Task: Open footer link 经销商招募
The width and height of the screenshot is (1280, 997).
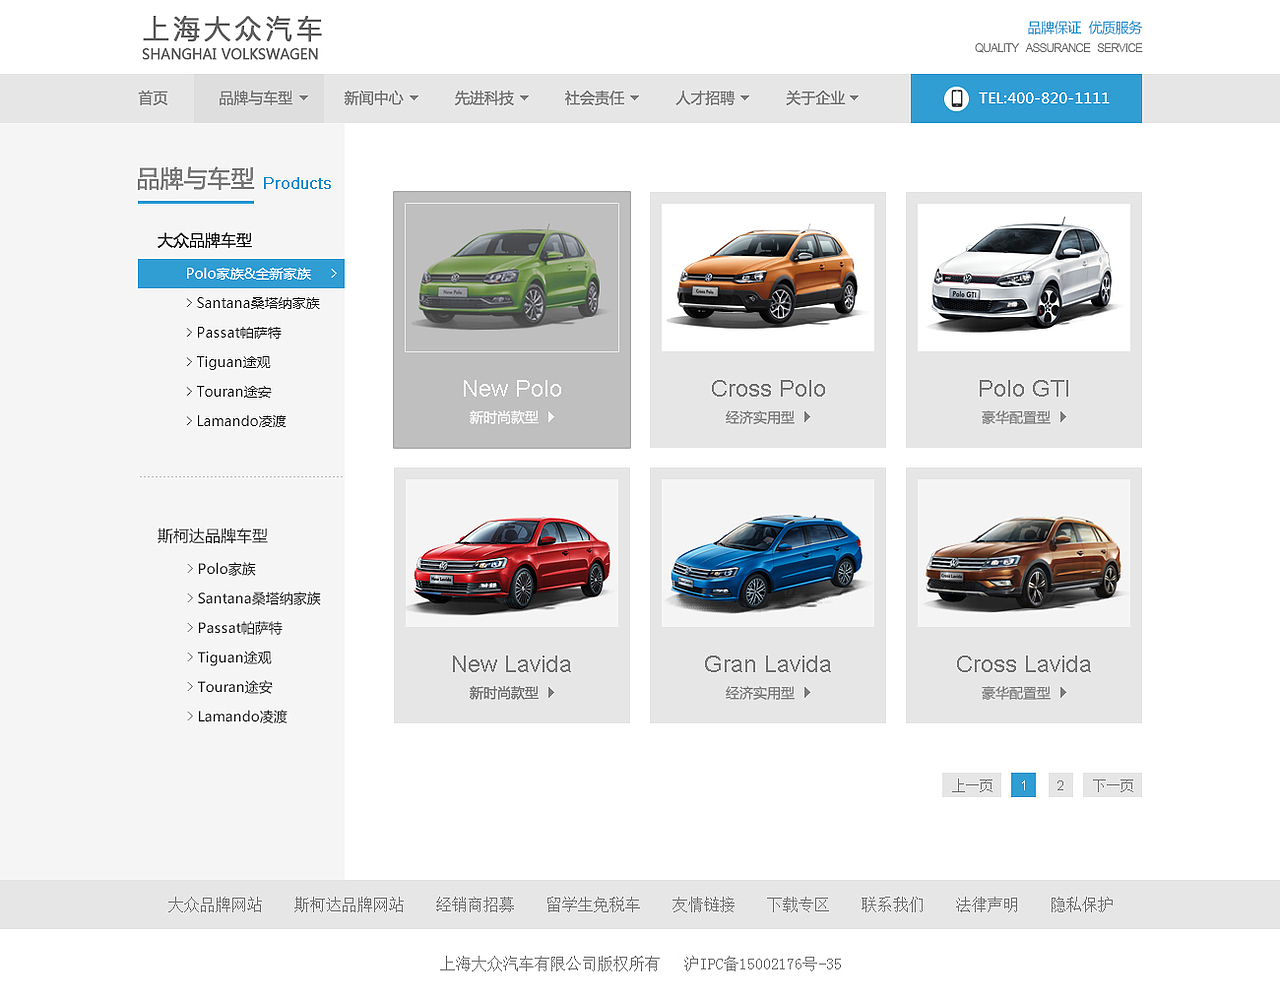Action: coord(475,905)
